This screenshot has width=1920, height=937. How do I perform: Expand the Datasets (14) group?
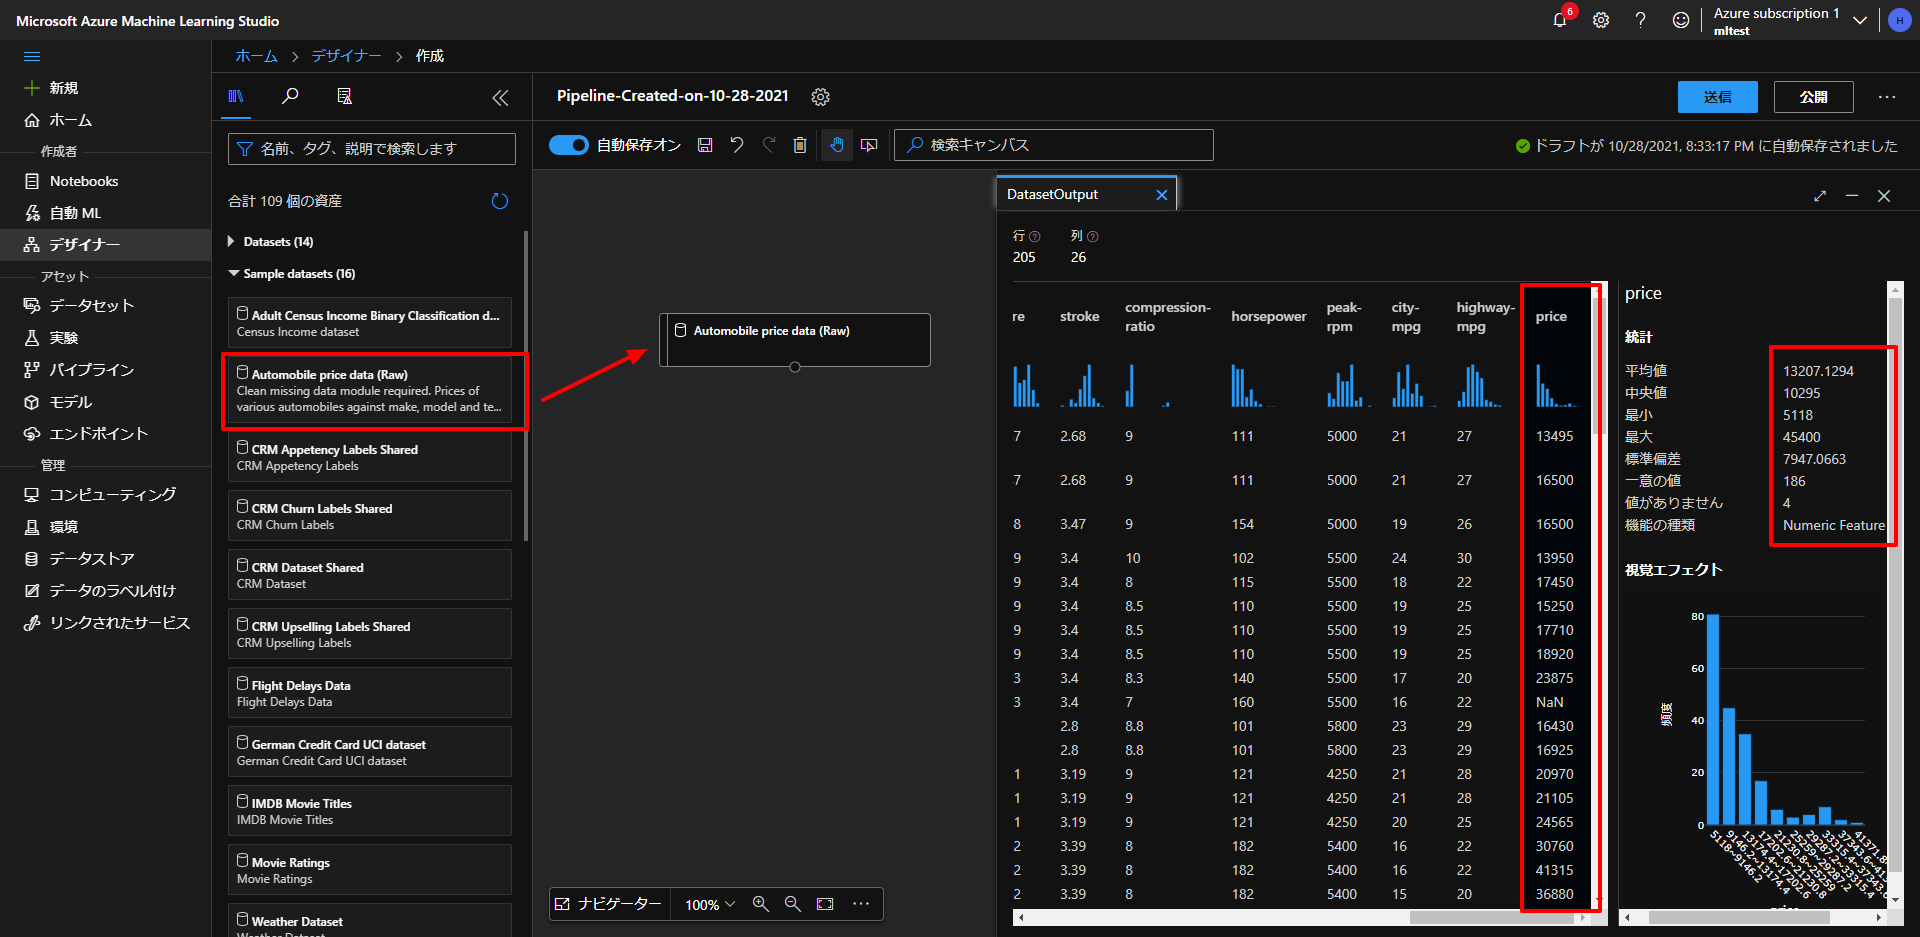tap(233, 242)
